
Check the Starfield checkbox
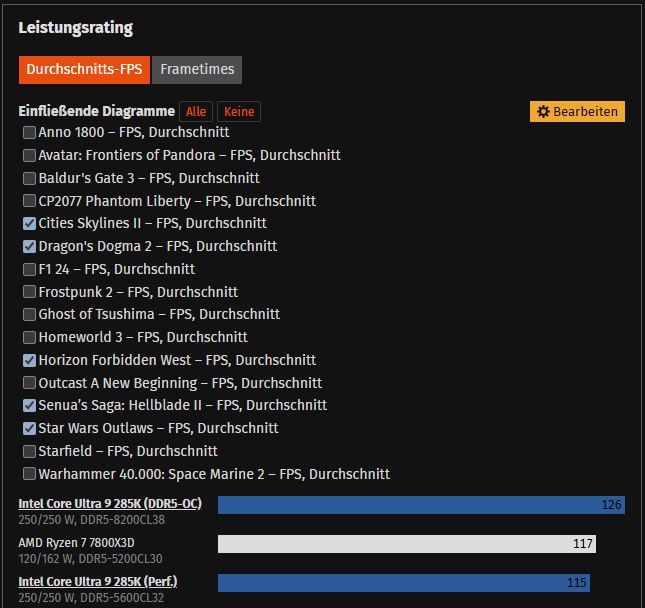tap(29, 451)
